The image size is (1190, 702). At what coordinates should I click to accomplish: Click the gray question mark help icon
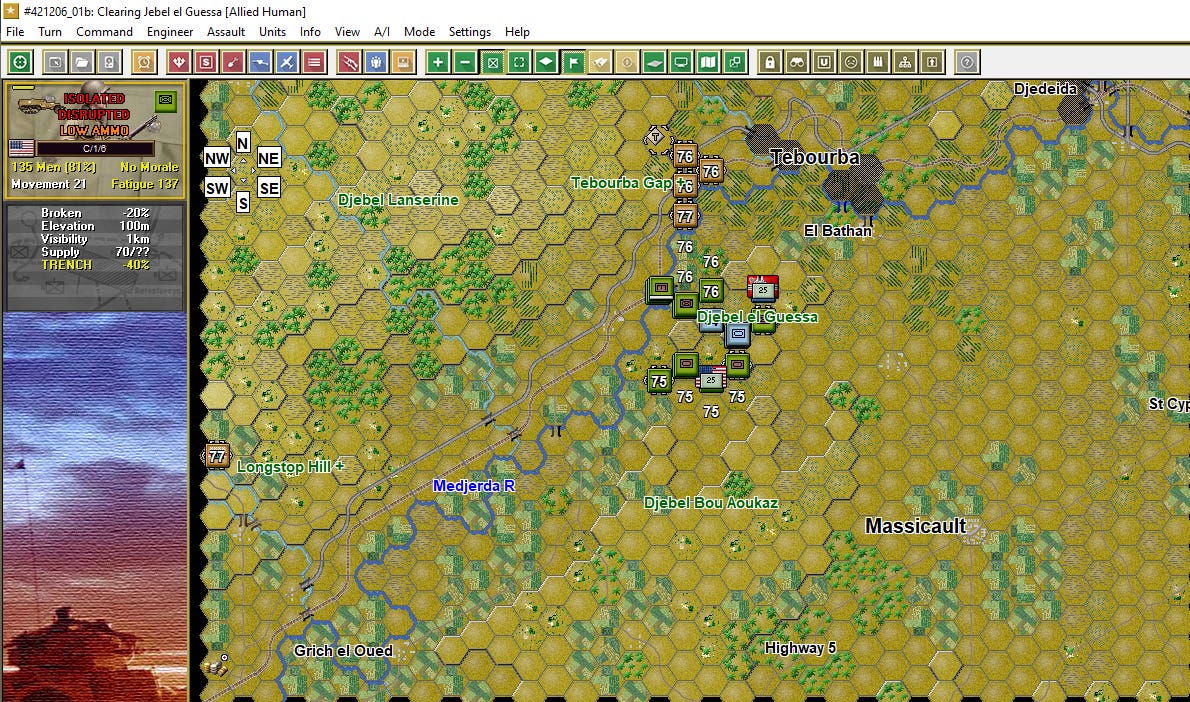[967, 62]
